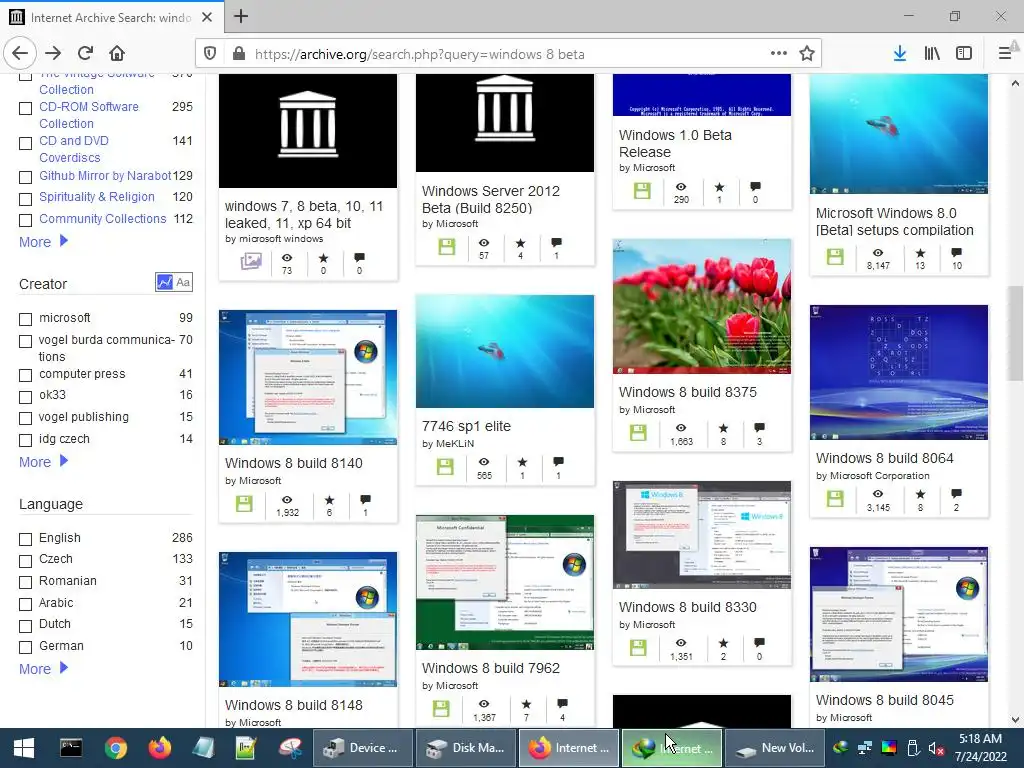1024x768 pixels.
Task: Click comments icon on Windows 8 build 8064
Action: pos(956,494)
